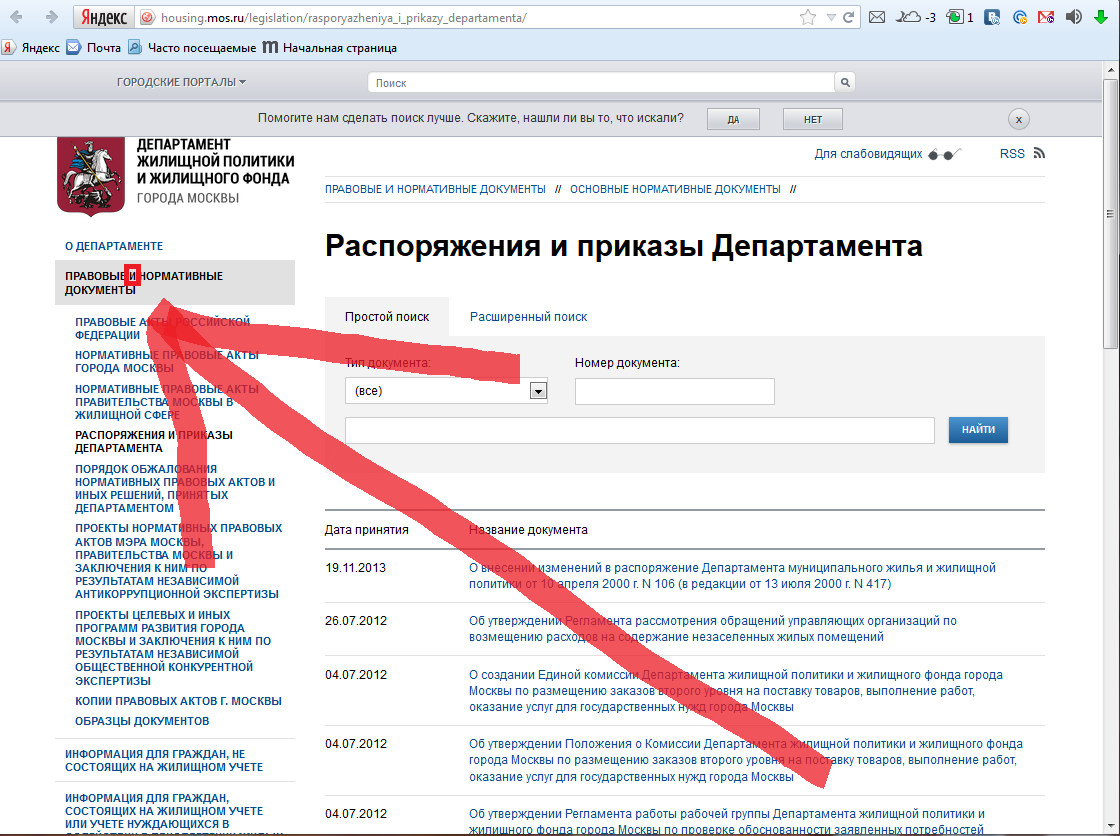Click the site search magnifier button
Viewport: 1120px width, 836px height.
(x=846, y=83)
